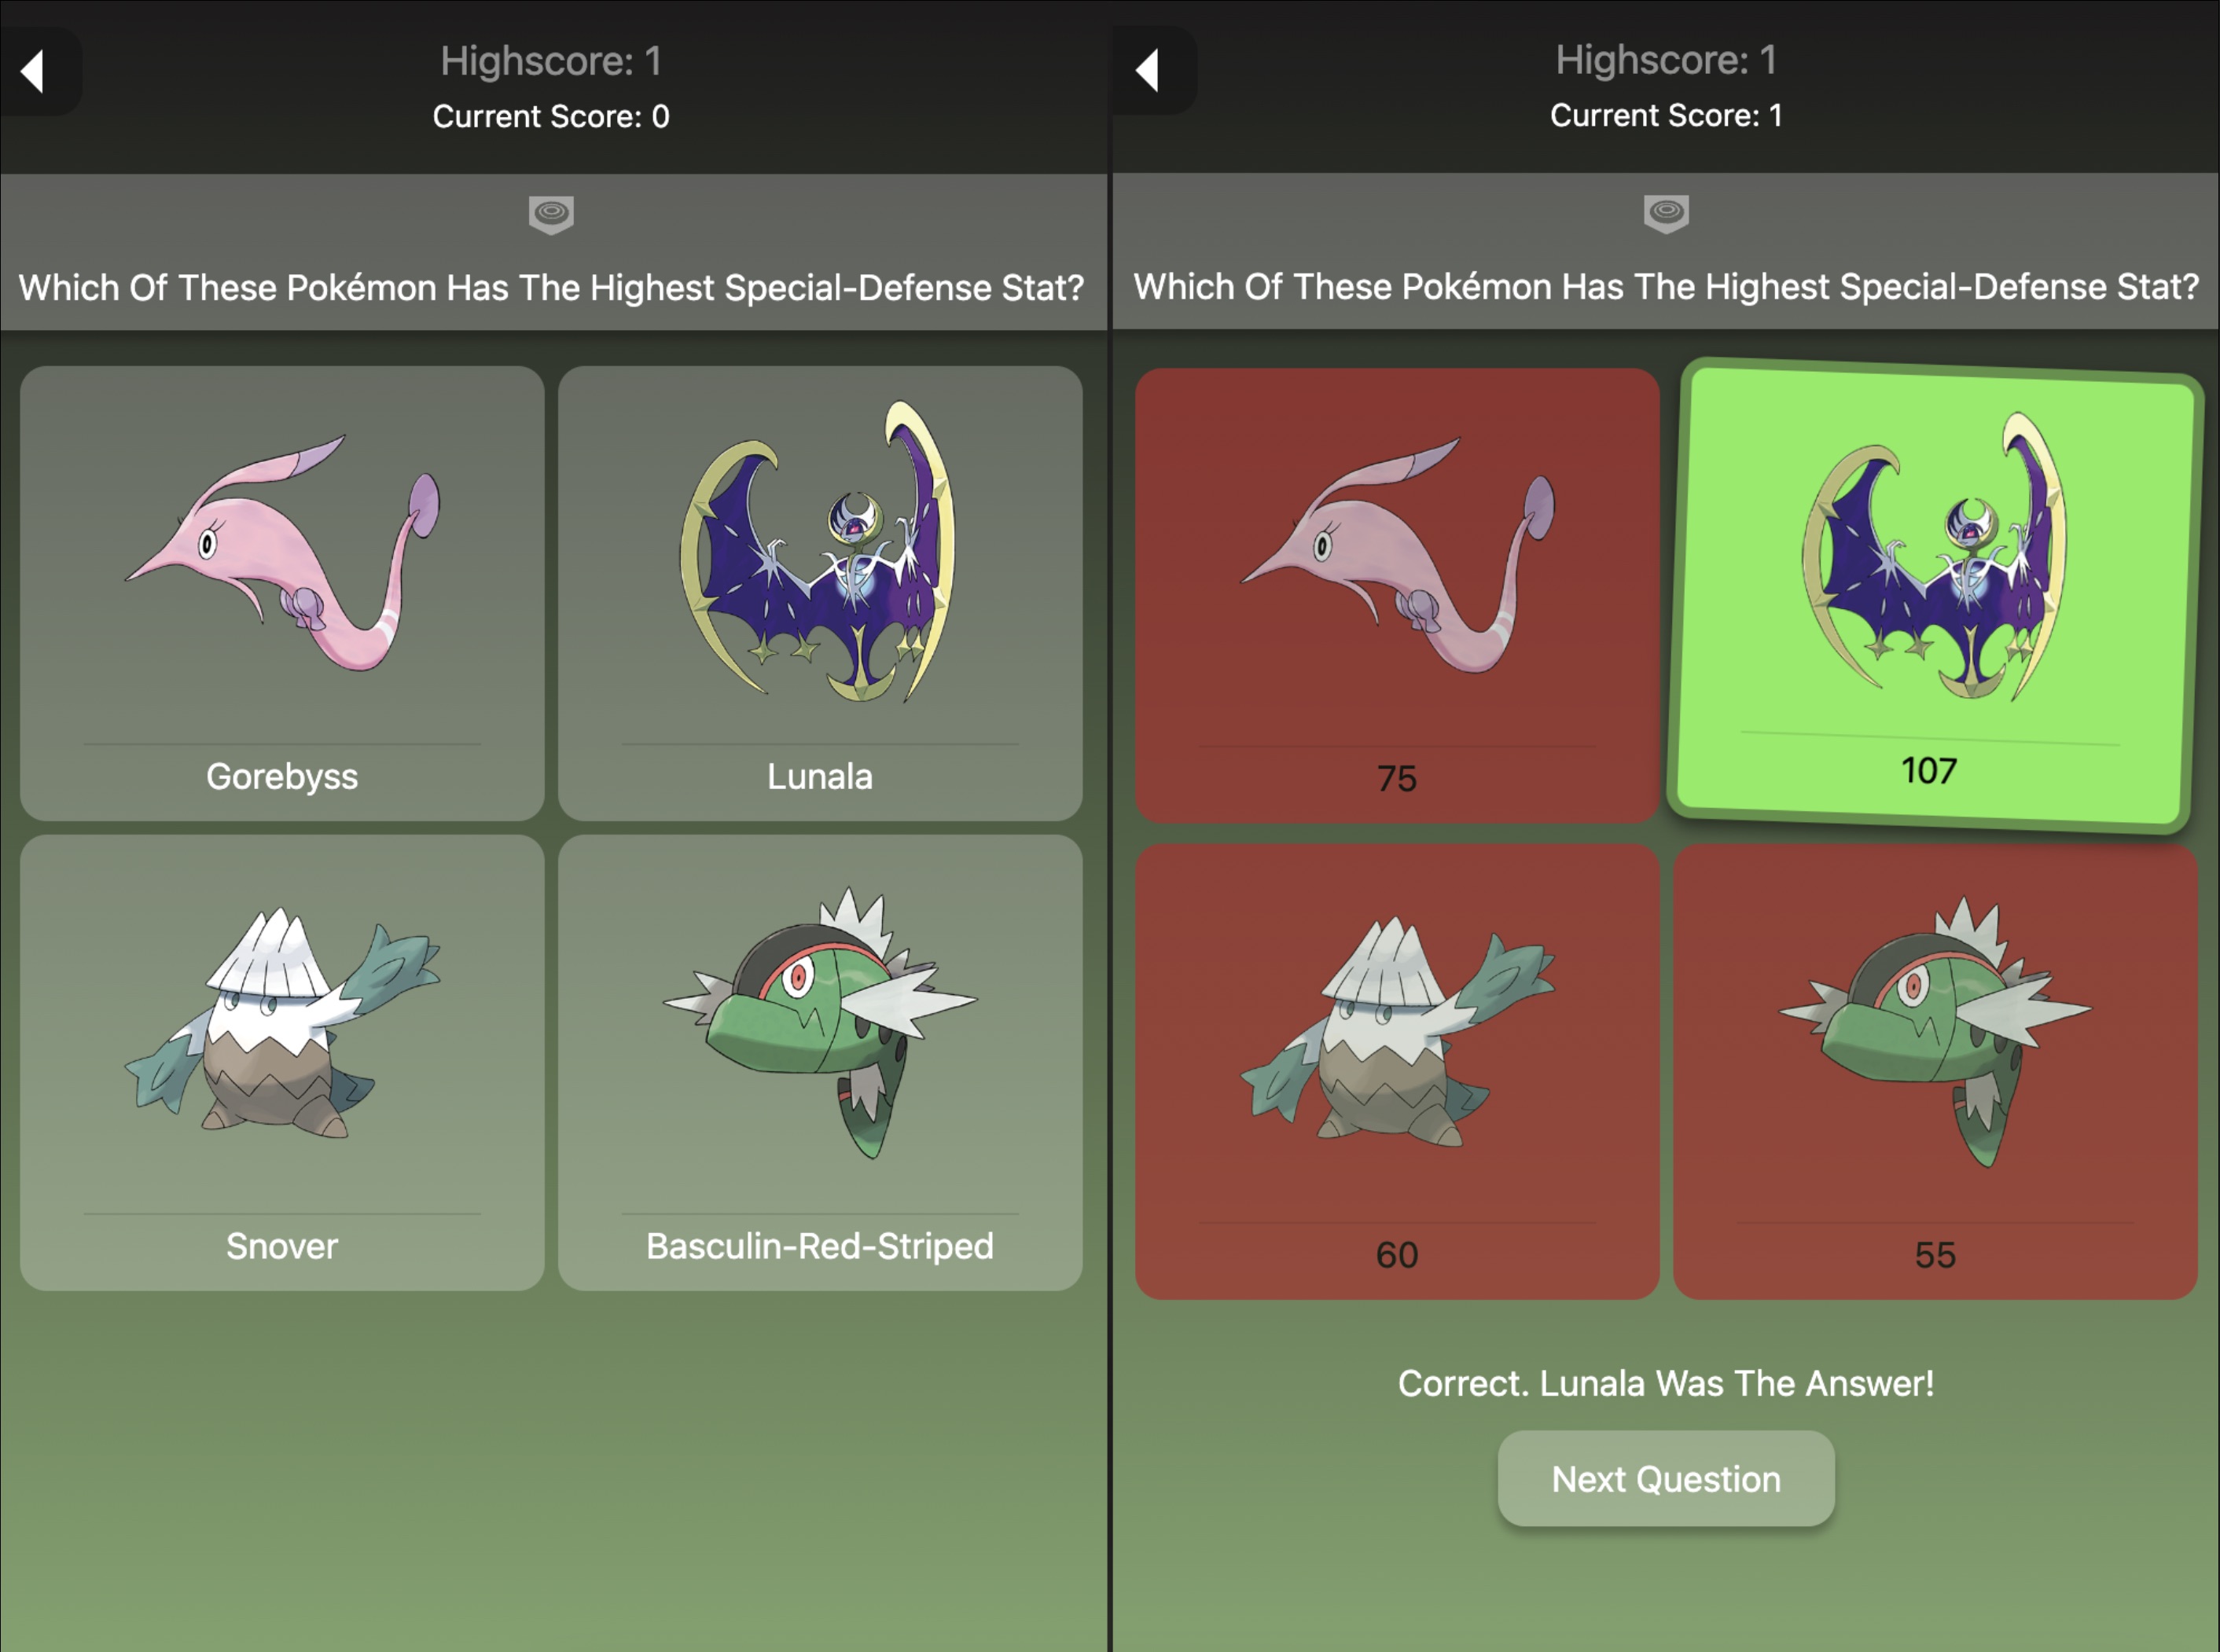The width and height of the screenshot is (2220, 1652).
Task: Click the back arrow on right screen
Action: coord(1148,70)
